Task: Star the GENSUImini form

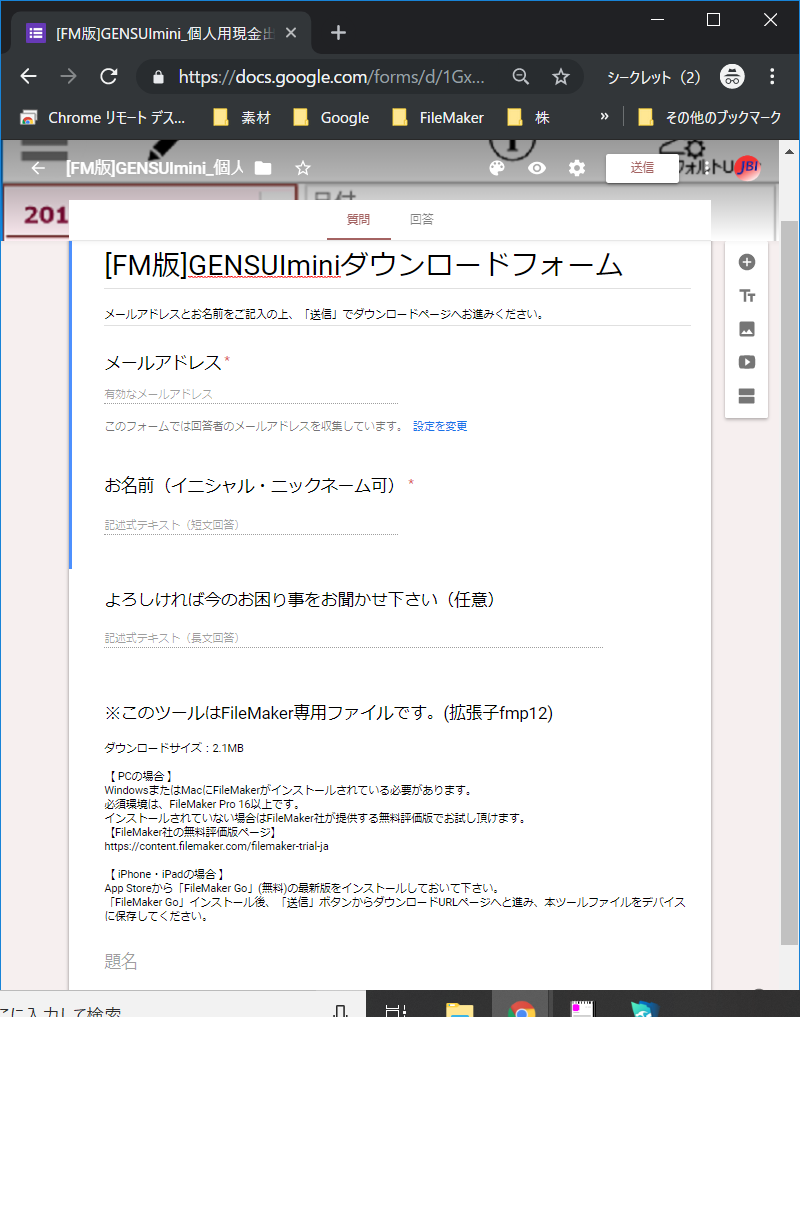Action: pyautogui.click(x=302, y=168)
